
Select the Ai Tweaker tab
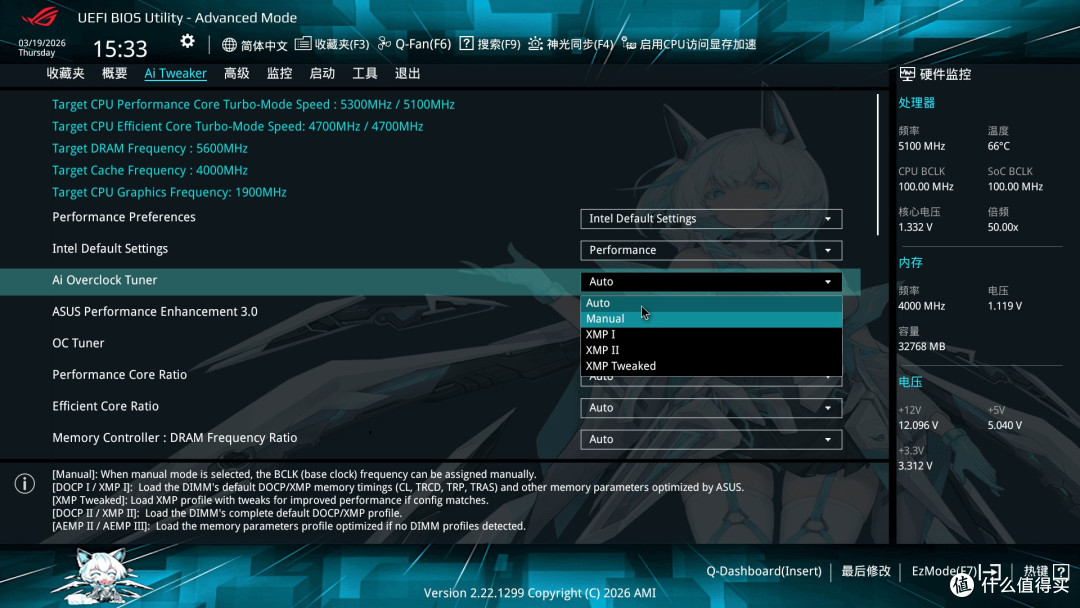(175, 74)
